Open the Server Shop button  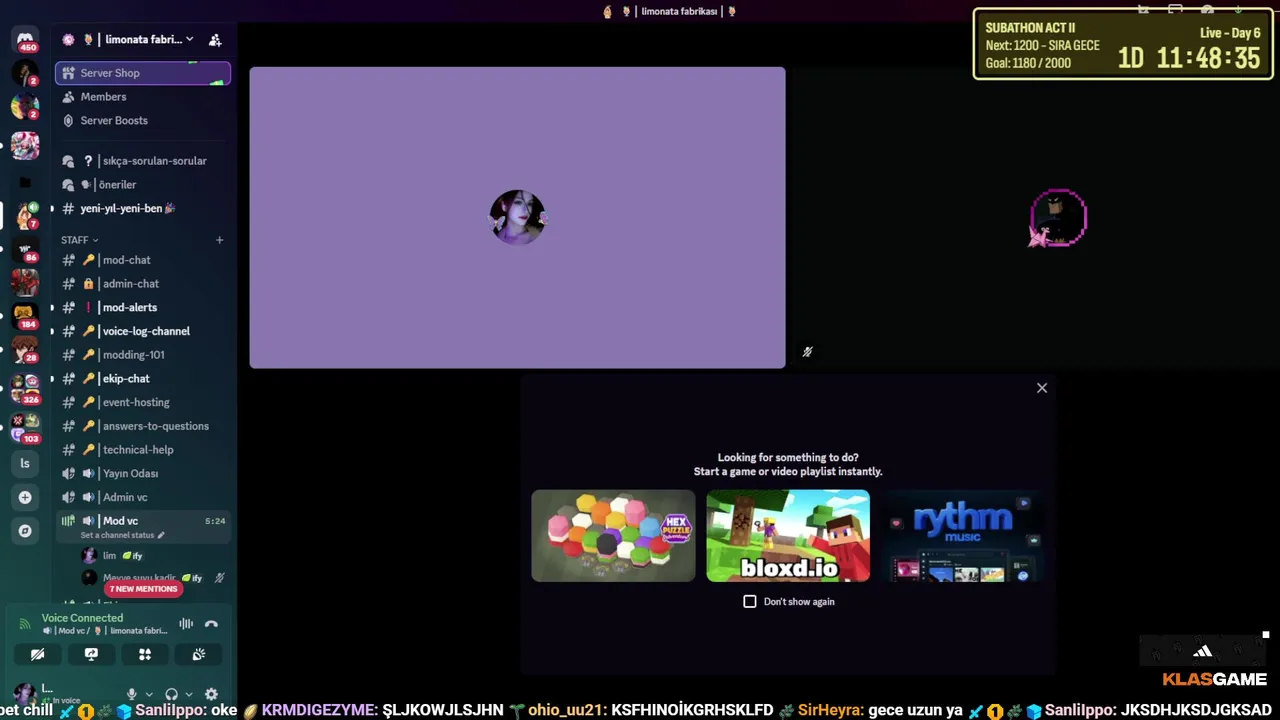click(143, 73)
